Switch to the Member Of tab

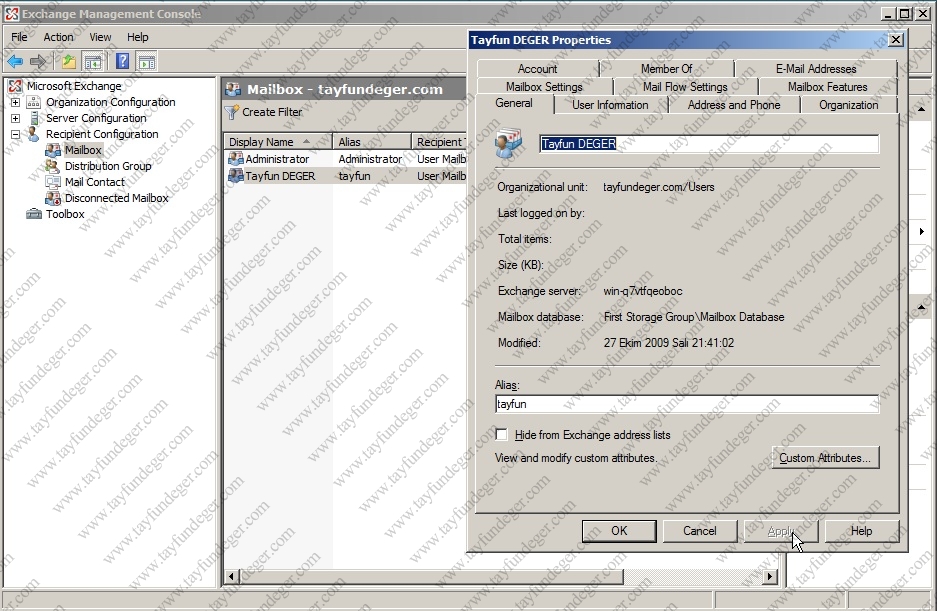[666, 69]
